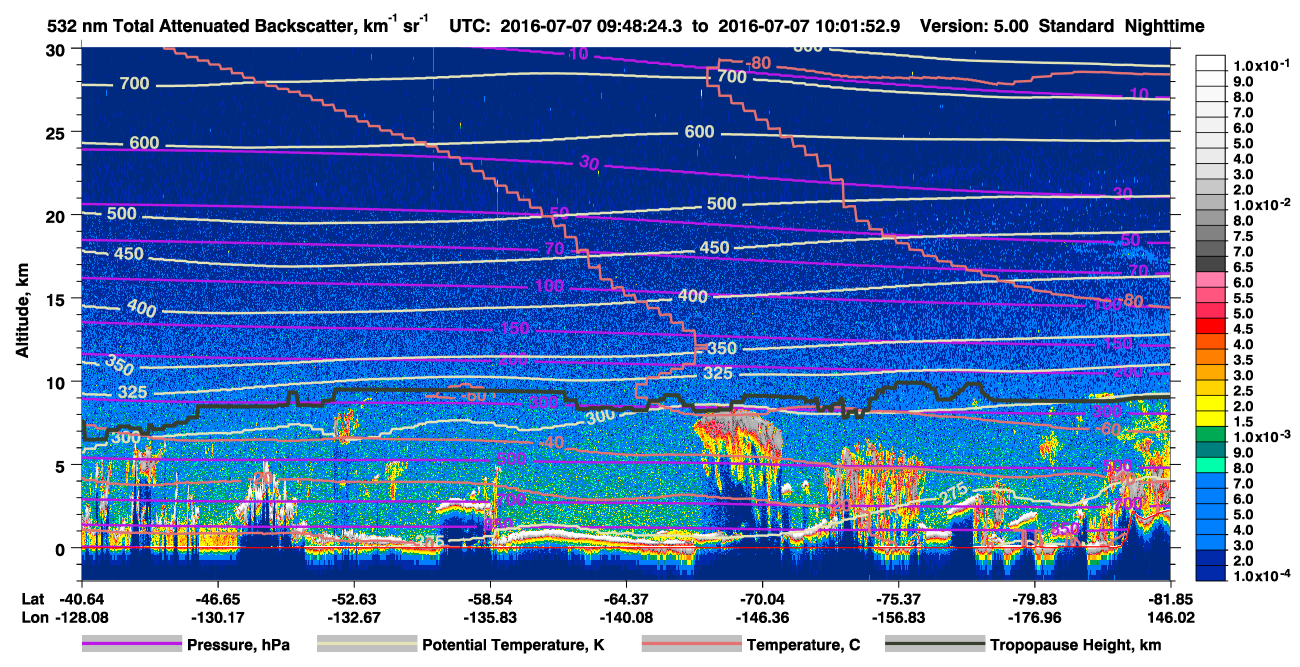Screen dimensions: 1300x667
Task: Click latitude value -70.04
Action: pyautogui.click(x=762, y=599)
